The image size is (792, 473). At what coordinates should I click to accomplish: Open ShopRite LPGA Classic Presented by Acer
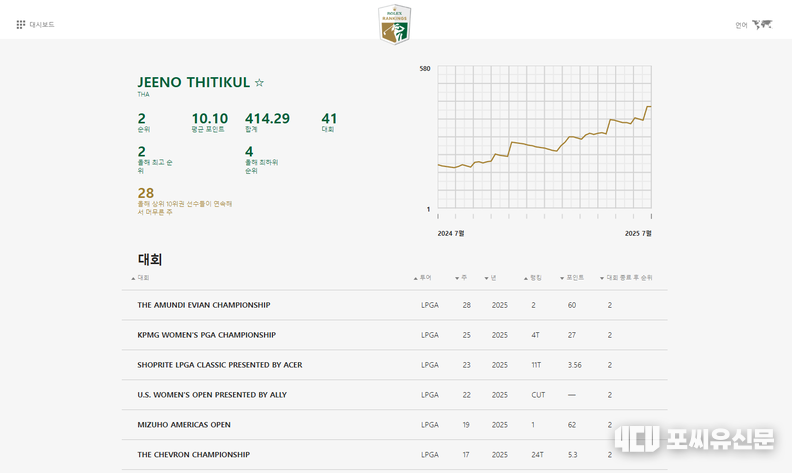point(394,364)
